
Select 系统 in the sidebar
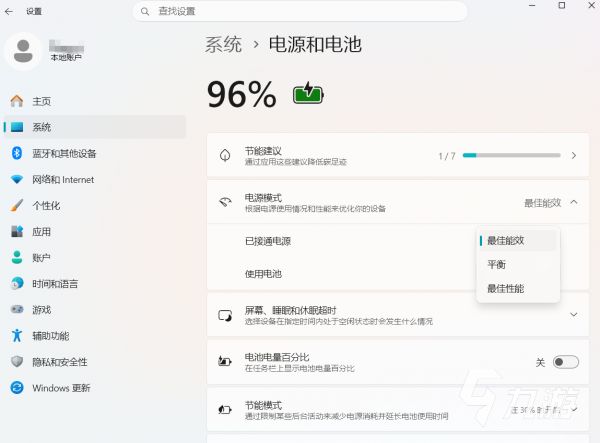(x=95, y=127)
